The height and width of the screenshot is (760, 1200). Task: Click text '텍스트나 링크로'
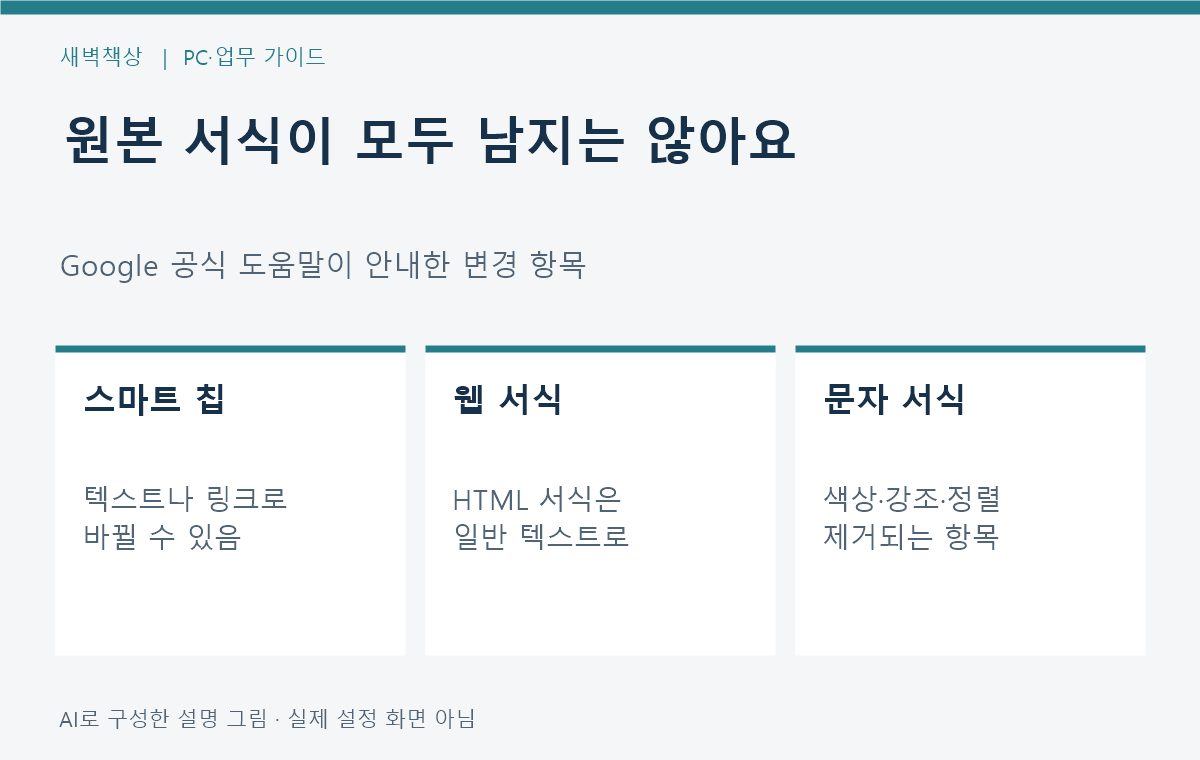click(186, 498)
